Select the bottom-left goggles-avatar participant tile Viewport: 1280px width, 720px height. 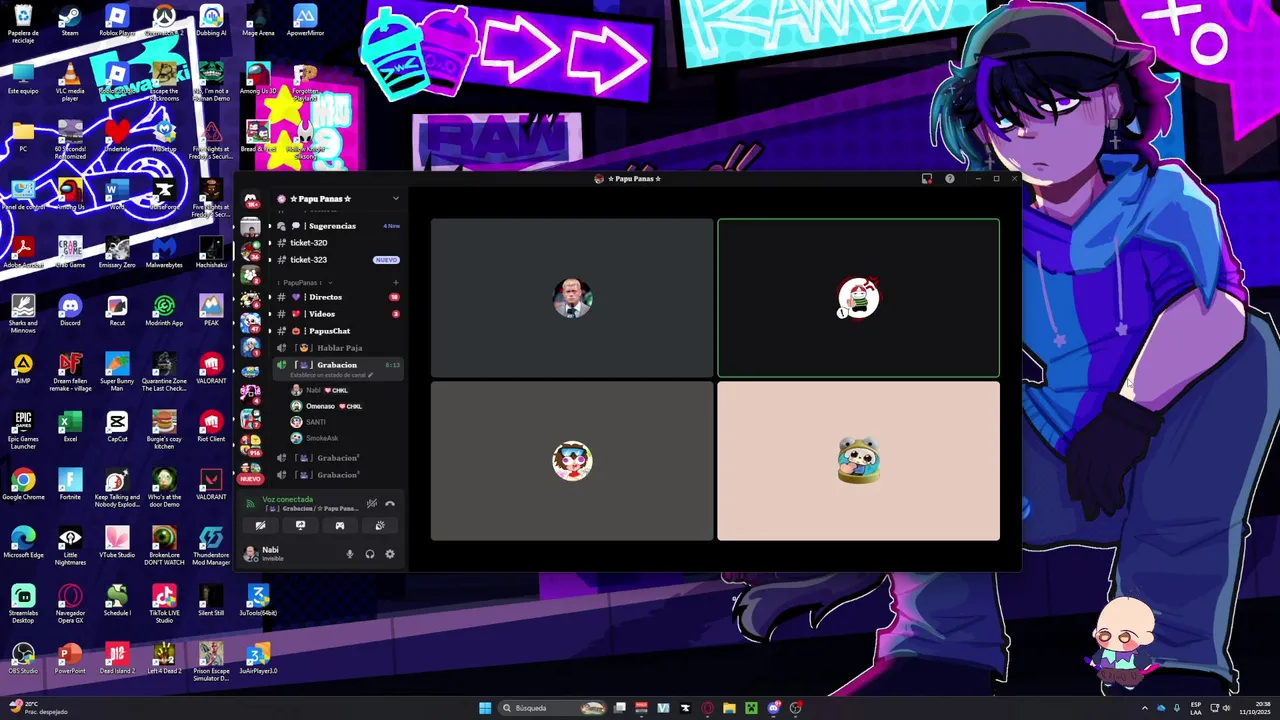point(572,461)
